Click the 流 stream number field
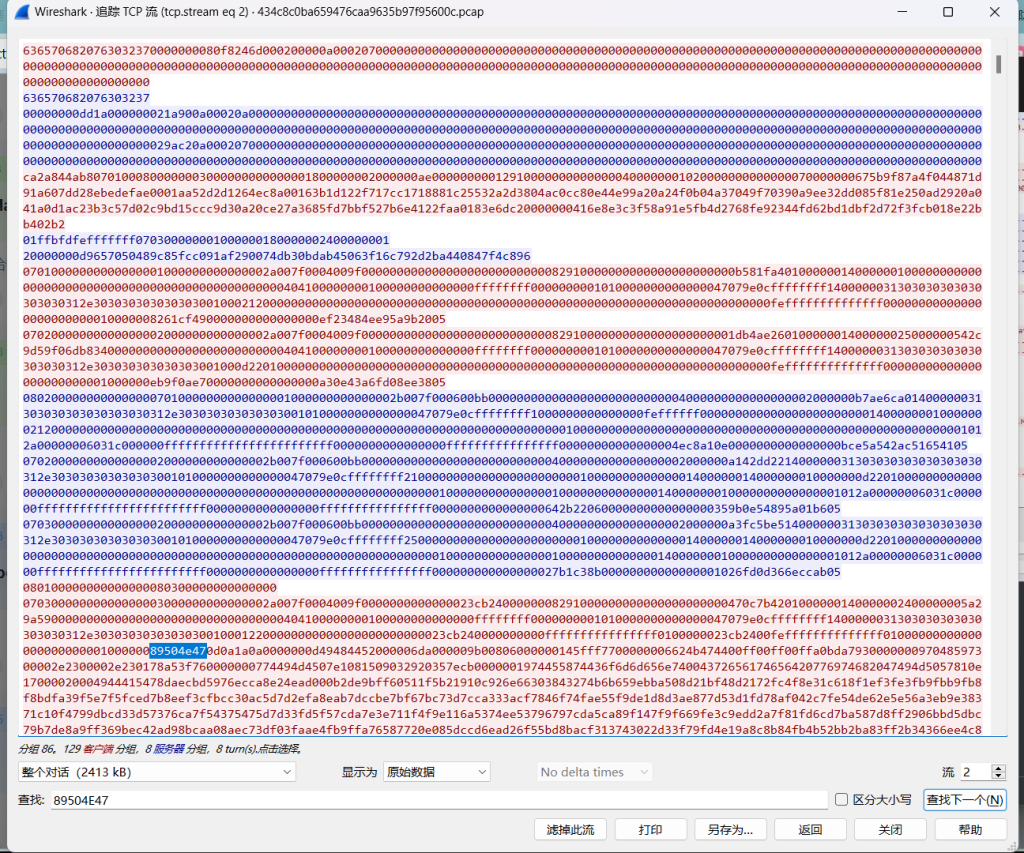 point(974,772)
